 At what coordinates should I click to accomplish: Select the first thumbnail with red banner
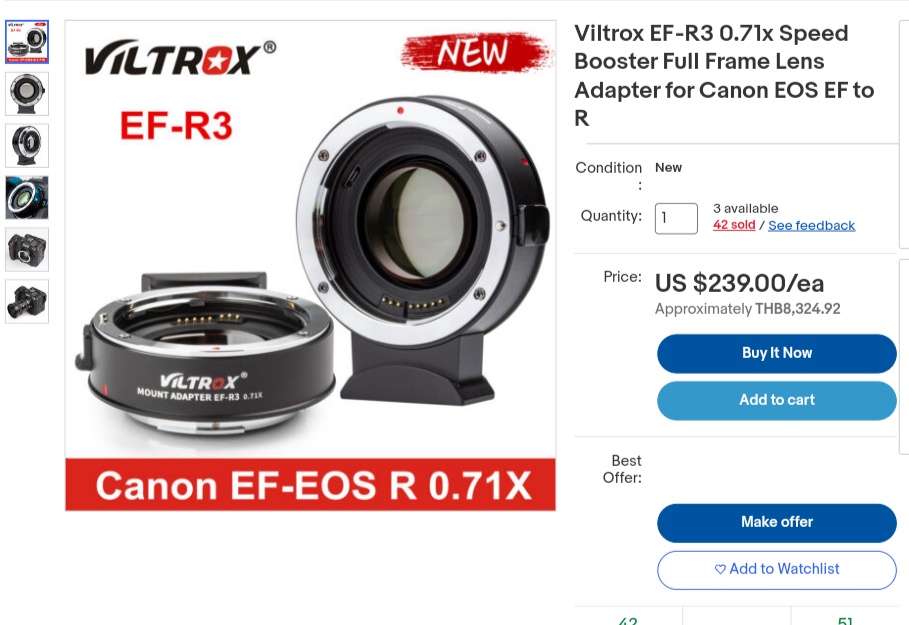point(27,42)
